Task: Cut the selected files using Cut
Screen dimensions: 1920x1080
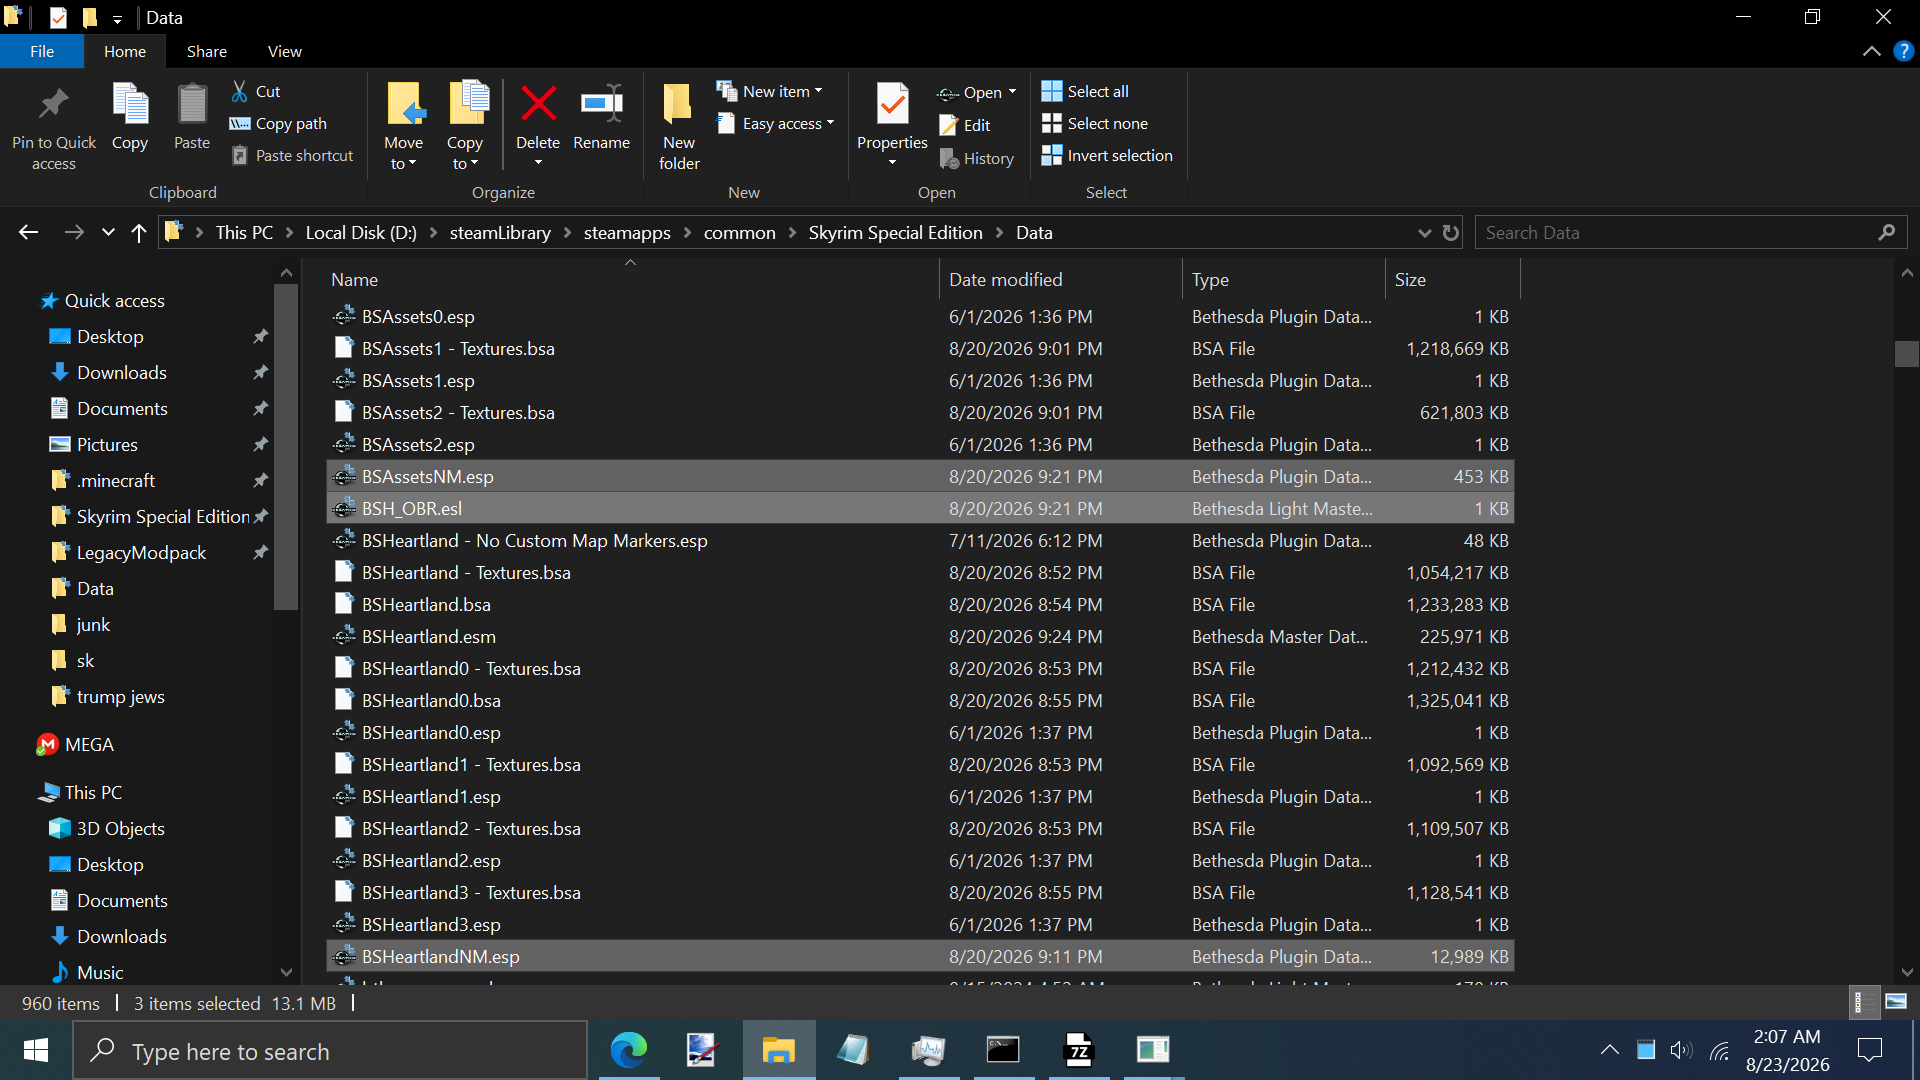Action: [256, 91]
